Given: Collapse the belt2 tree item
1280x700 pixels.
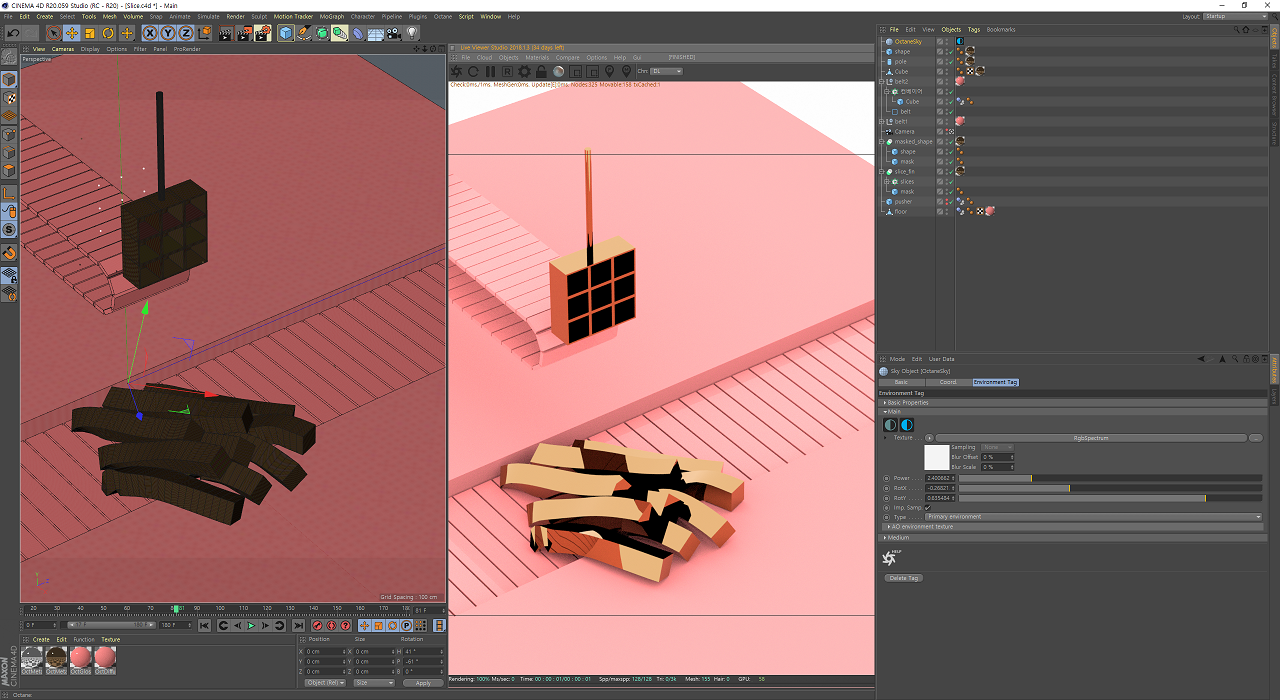Looking at the screenshot, I should tap(883, 82).
